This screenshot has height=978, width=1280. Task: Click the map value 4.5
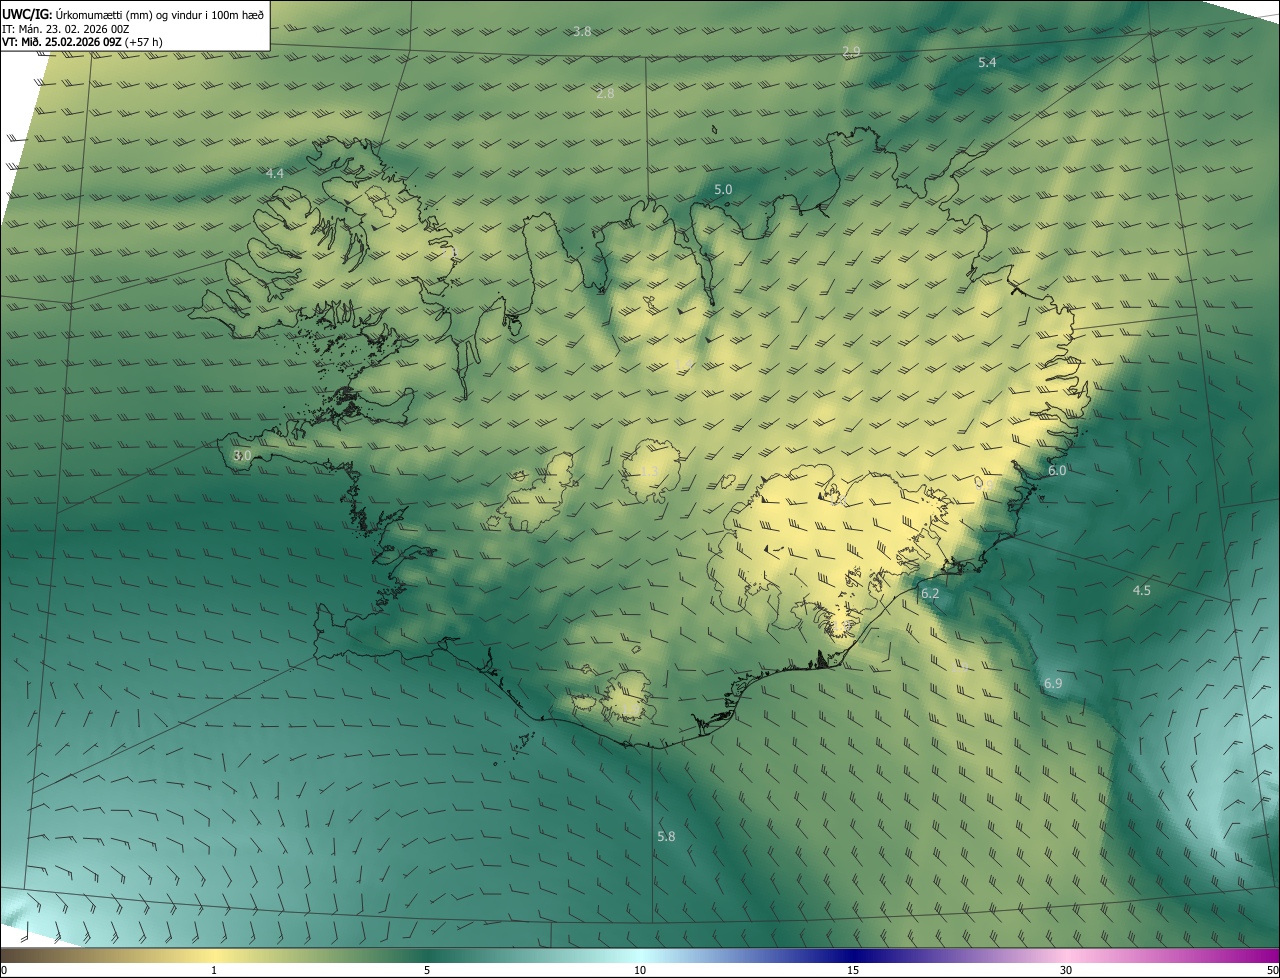click(x=1141, y=591)
